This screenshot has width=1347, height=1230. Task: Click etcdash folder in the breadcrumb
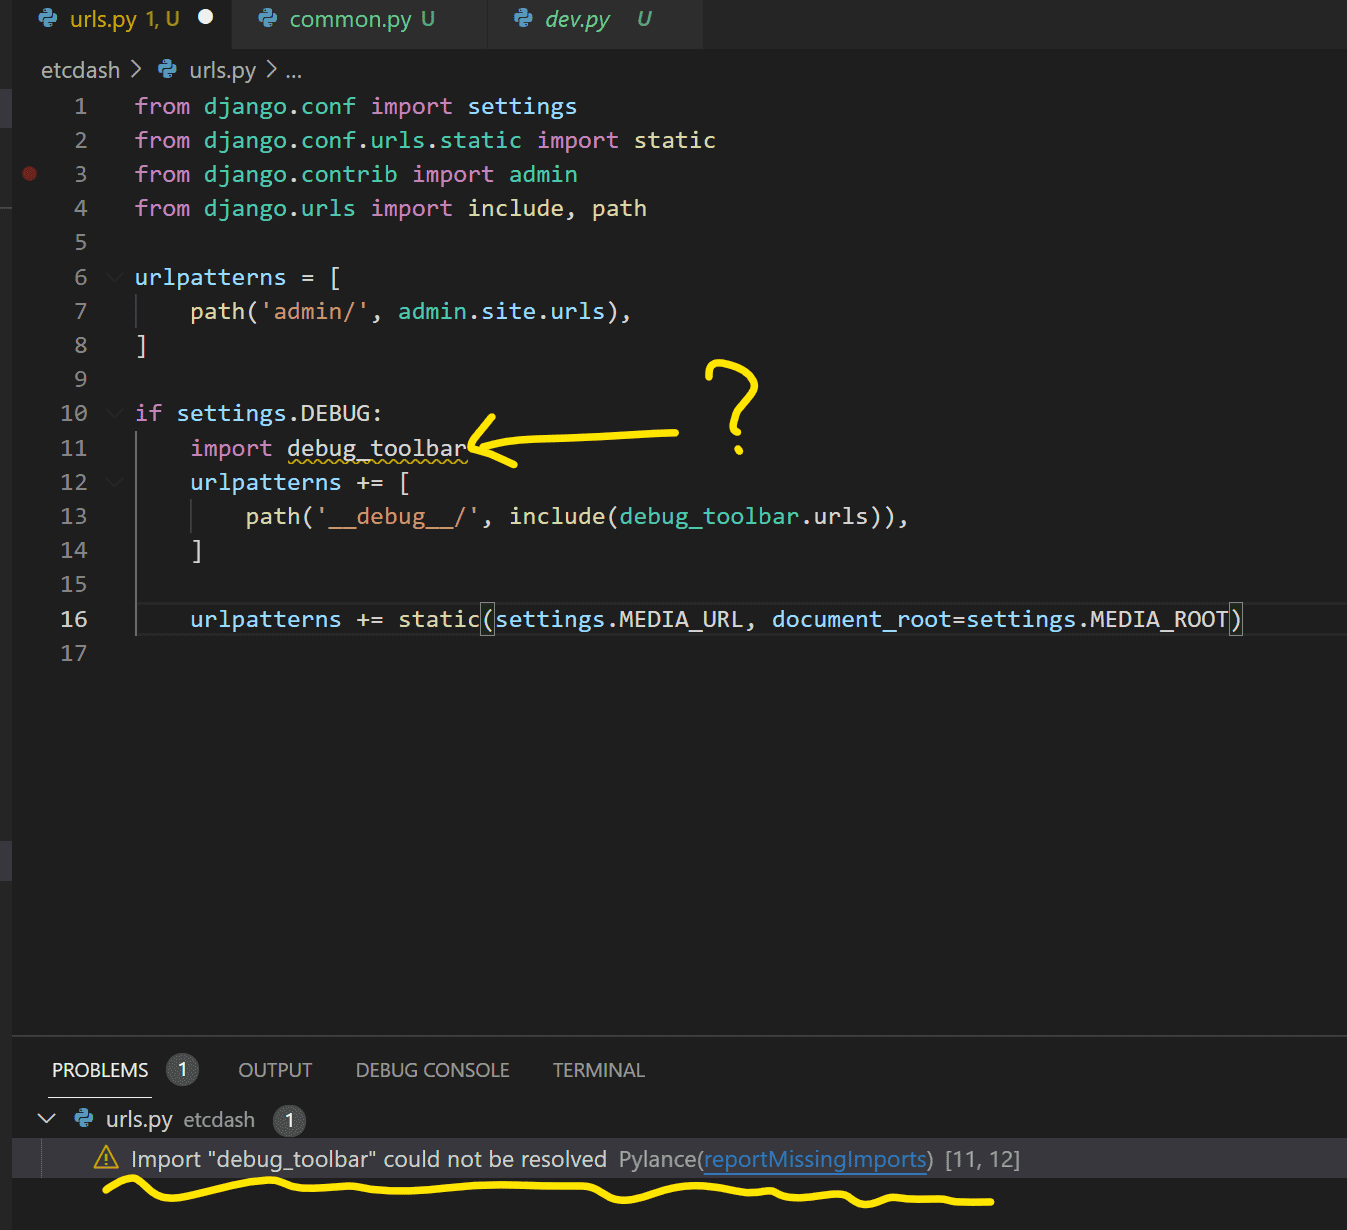coord(80,70)
